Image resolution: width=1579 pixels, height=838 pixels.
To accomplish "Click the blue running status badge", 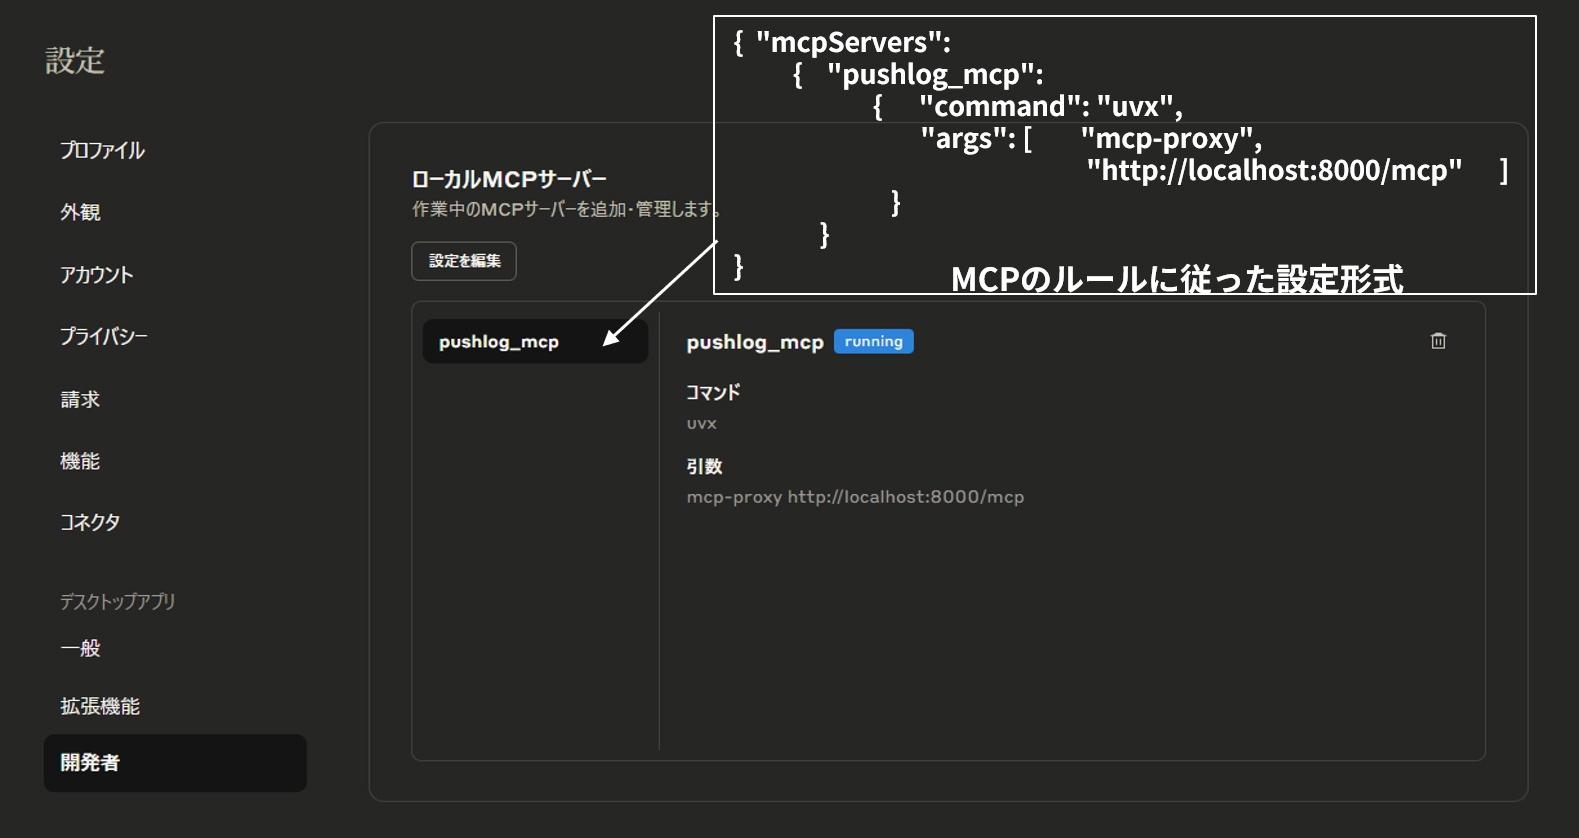I will (x=873, y=342).
